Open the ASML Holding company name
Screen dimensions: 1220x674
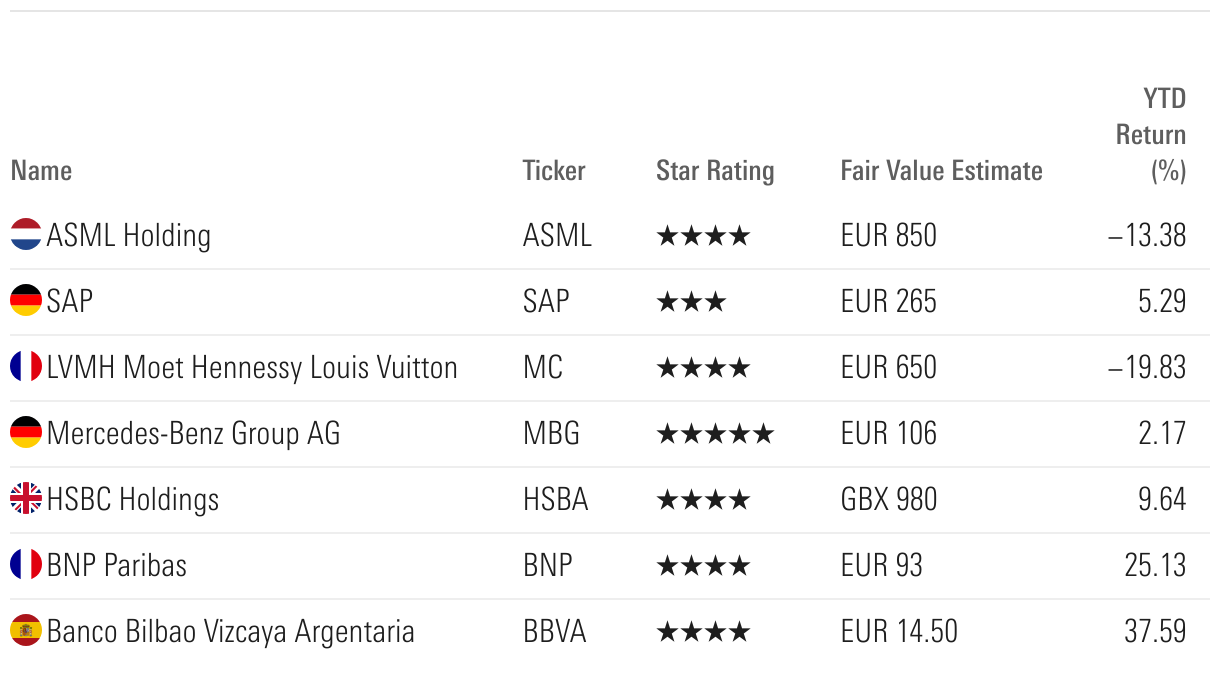pos(129,236)
